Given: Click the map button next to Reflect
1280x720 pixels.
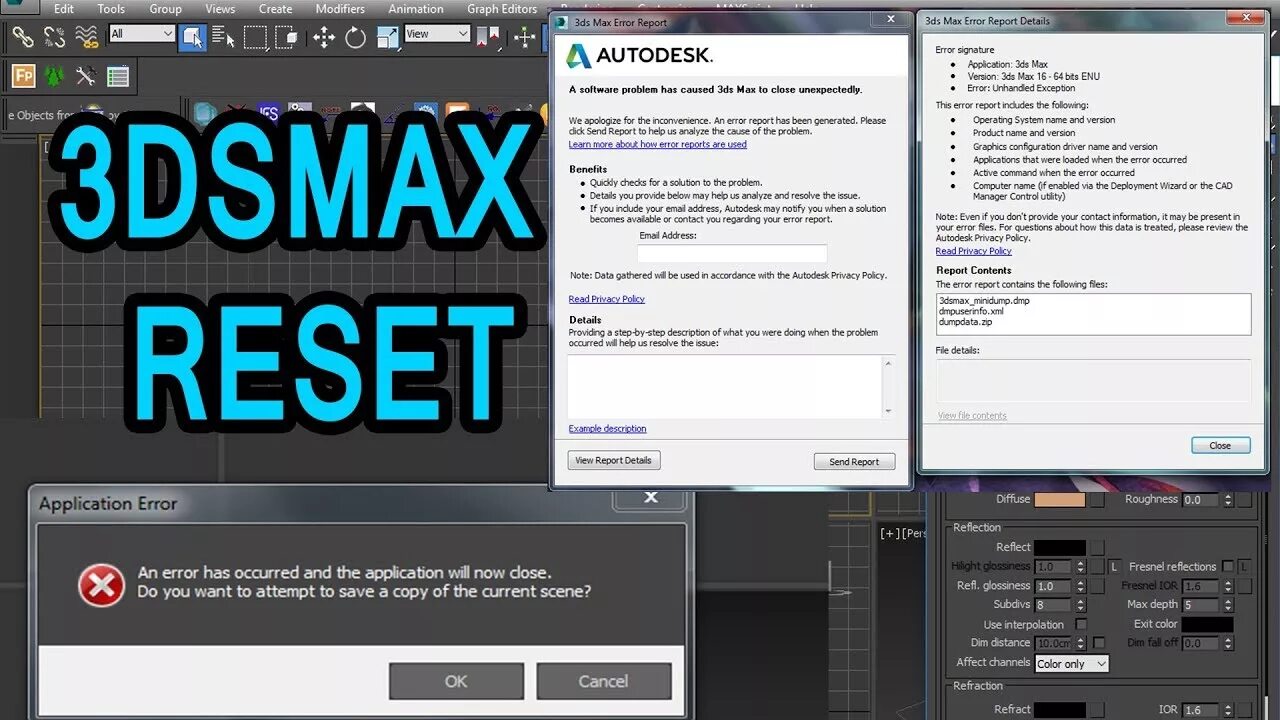Looking at the screenshot, I should point(1097,547).
